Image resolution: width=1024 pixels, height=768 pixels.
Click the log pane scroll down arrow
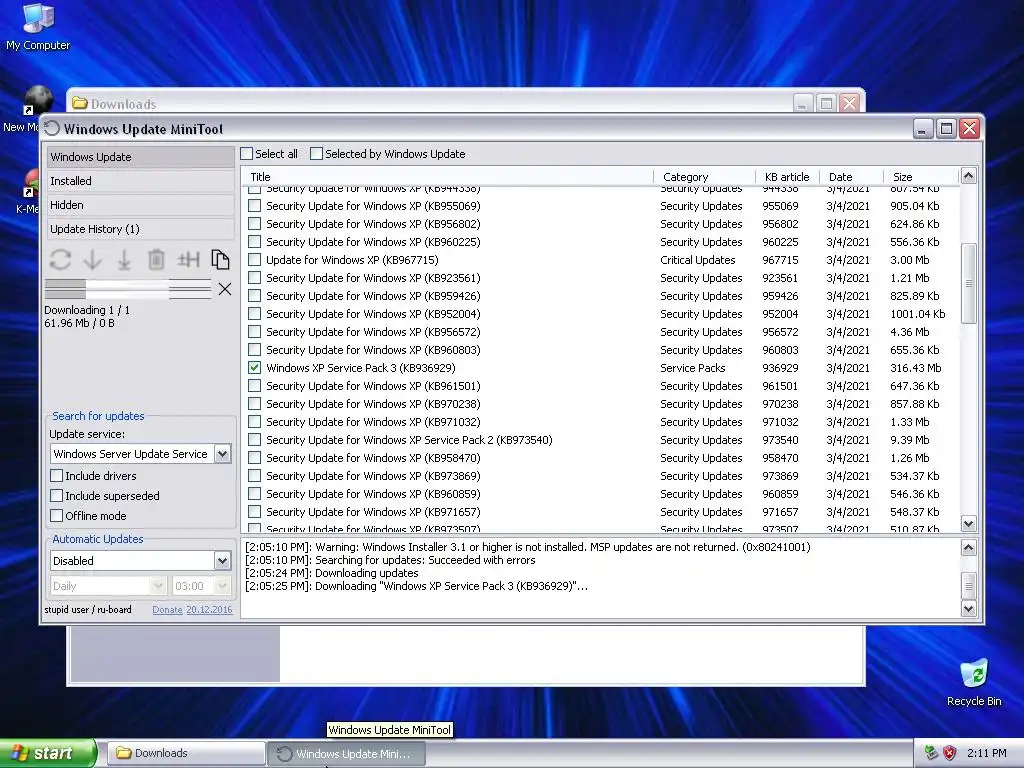click(968, 609)
